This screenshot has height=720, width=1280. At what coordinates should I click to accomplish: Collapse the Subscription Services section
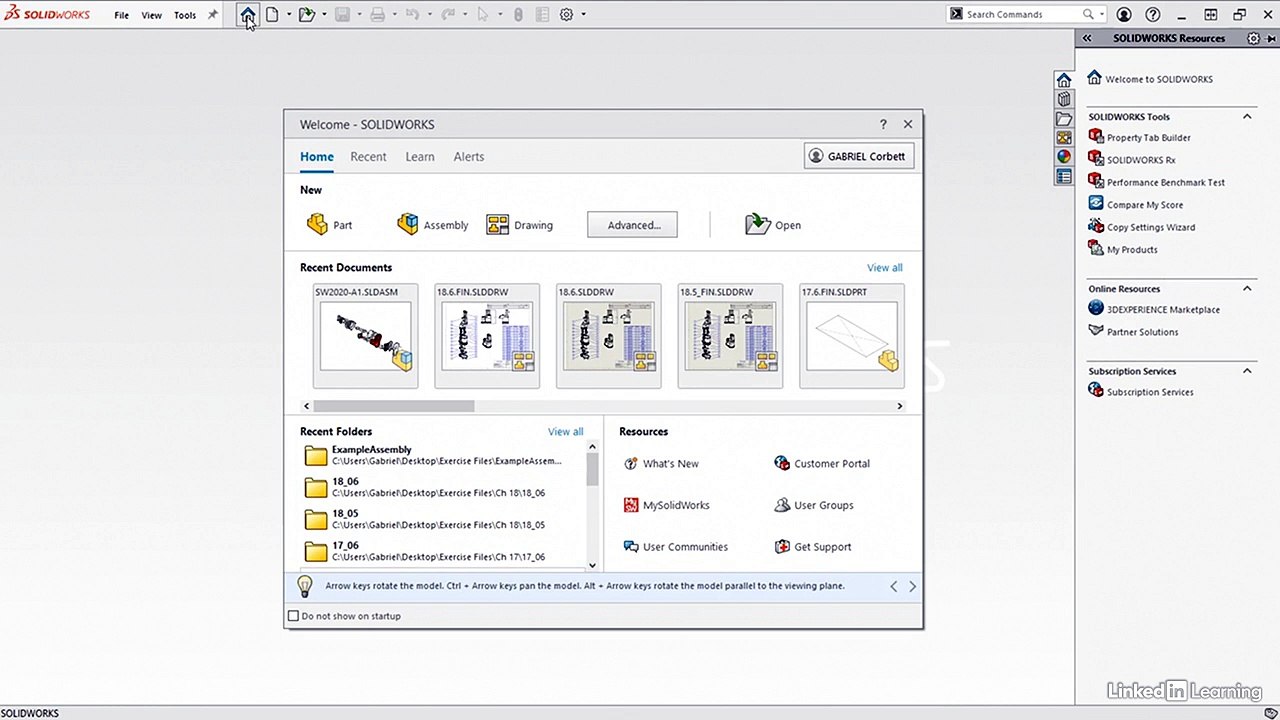pyautogui.click(x=1247, y=371)
